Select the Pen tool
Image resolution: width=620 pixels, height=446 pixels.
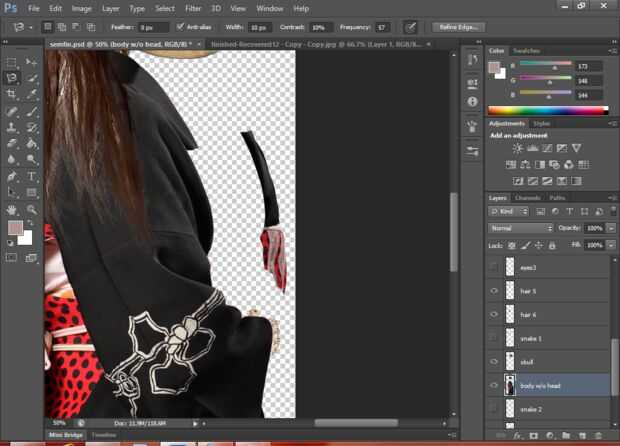click(x=11, y=176)
